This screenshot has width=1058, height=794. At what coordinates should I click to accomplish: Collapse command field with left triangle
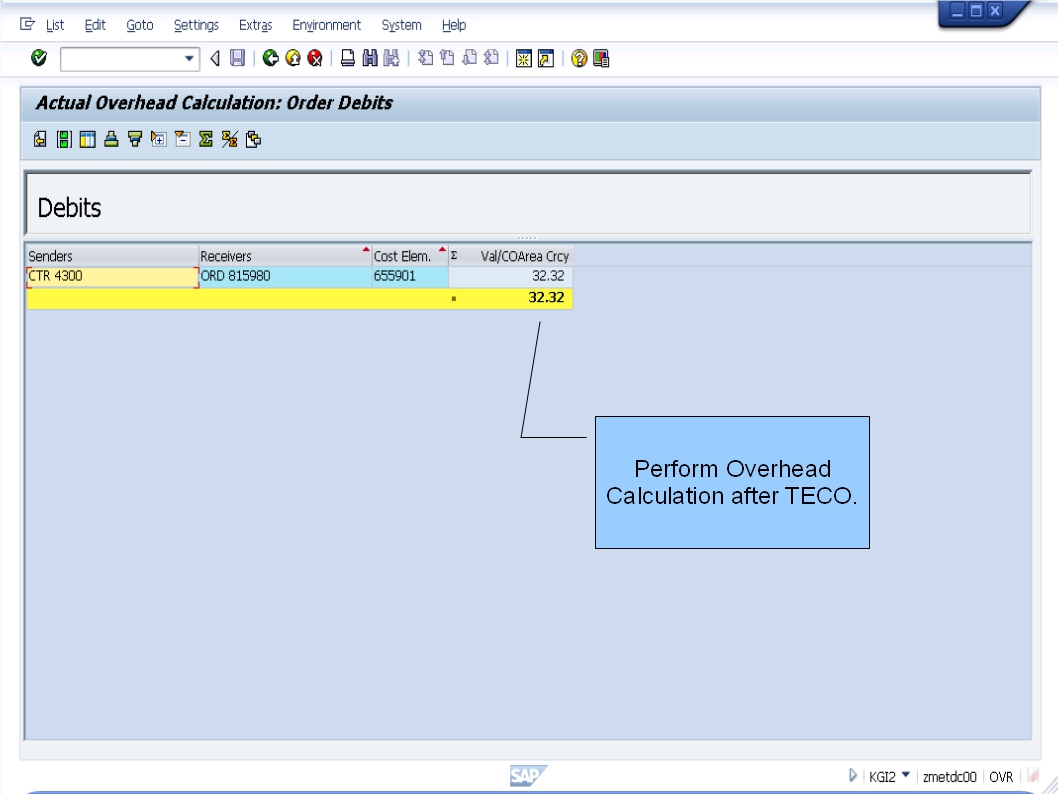coord(215,59)
